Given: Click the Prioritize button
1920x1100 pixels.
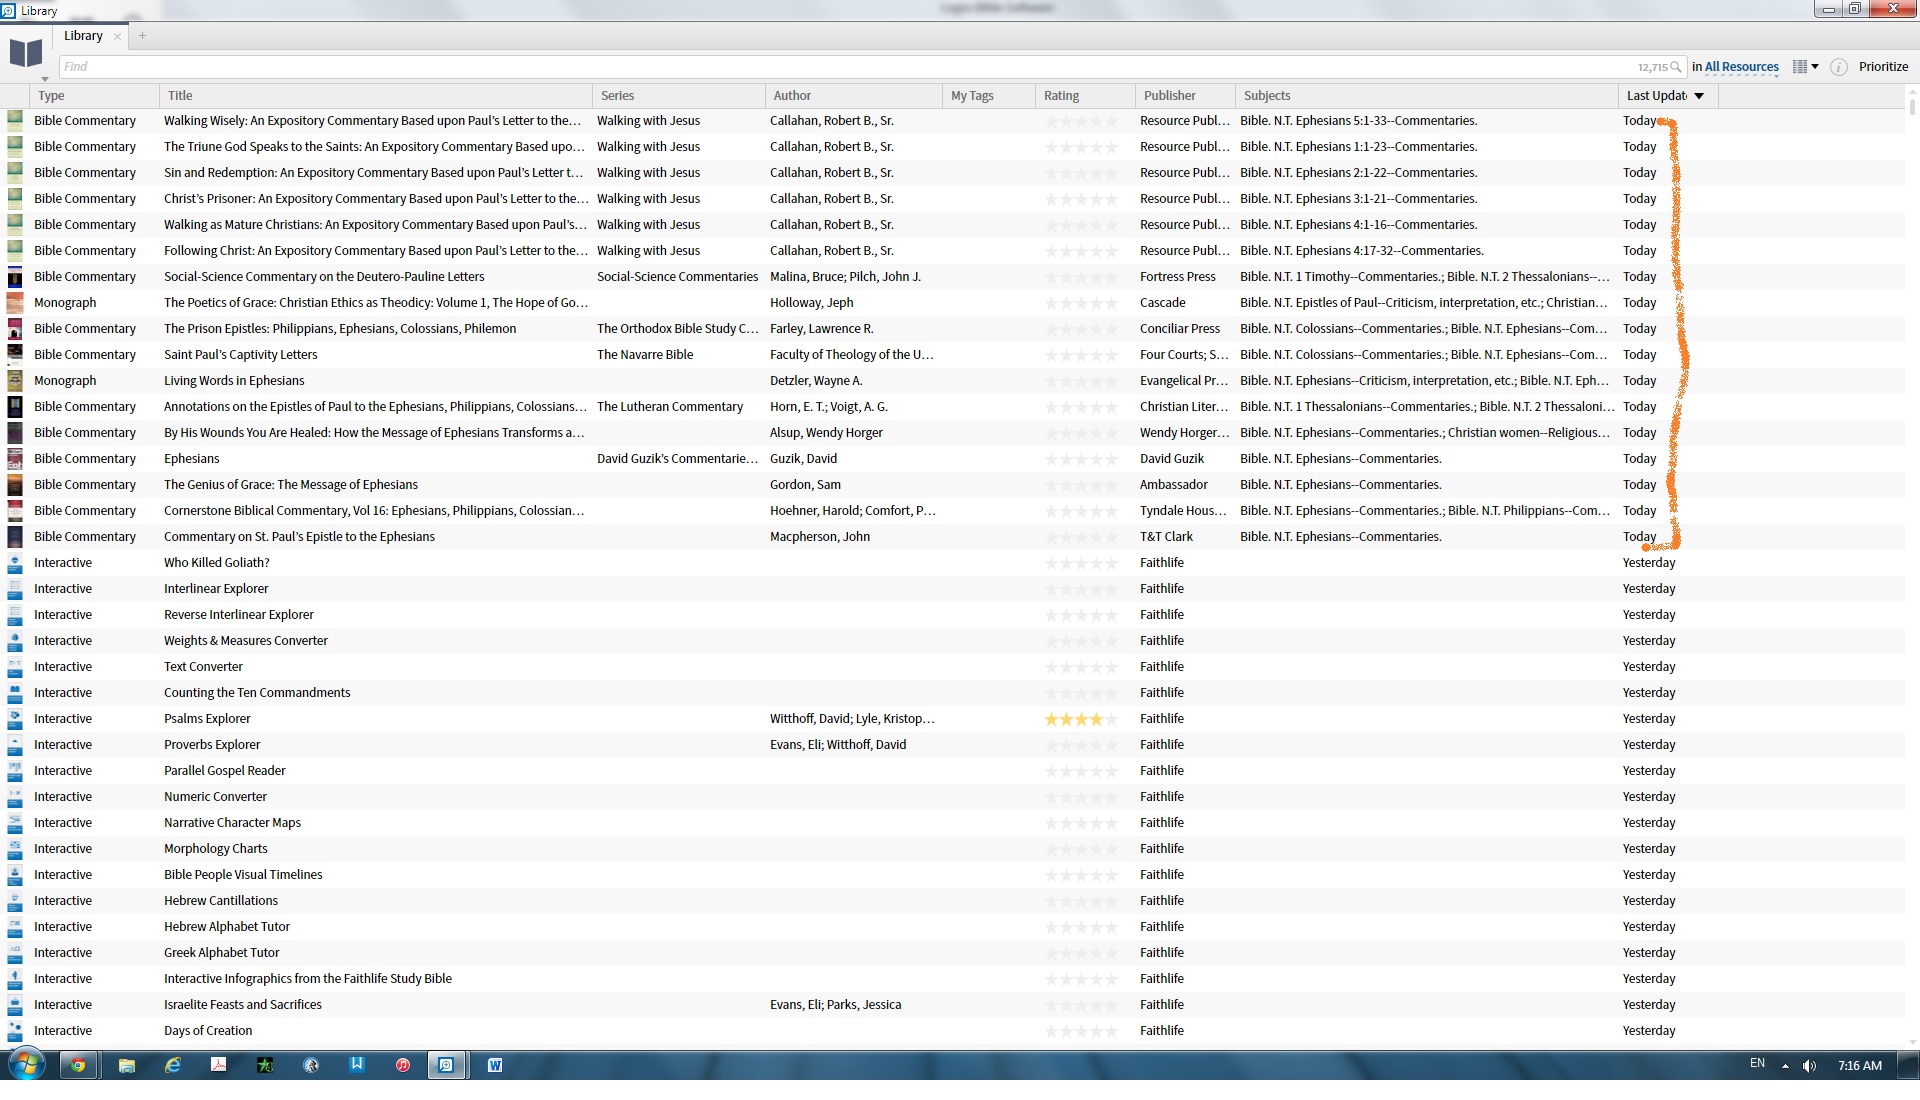Looking at the screenshot, I should (1883, 67).
